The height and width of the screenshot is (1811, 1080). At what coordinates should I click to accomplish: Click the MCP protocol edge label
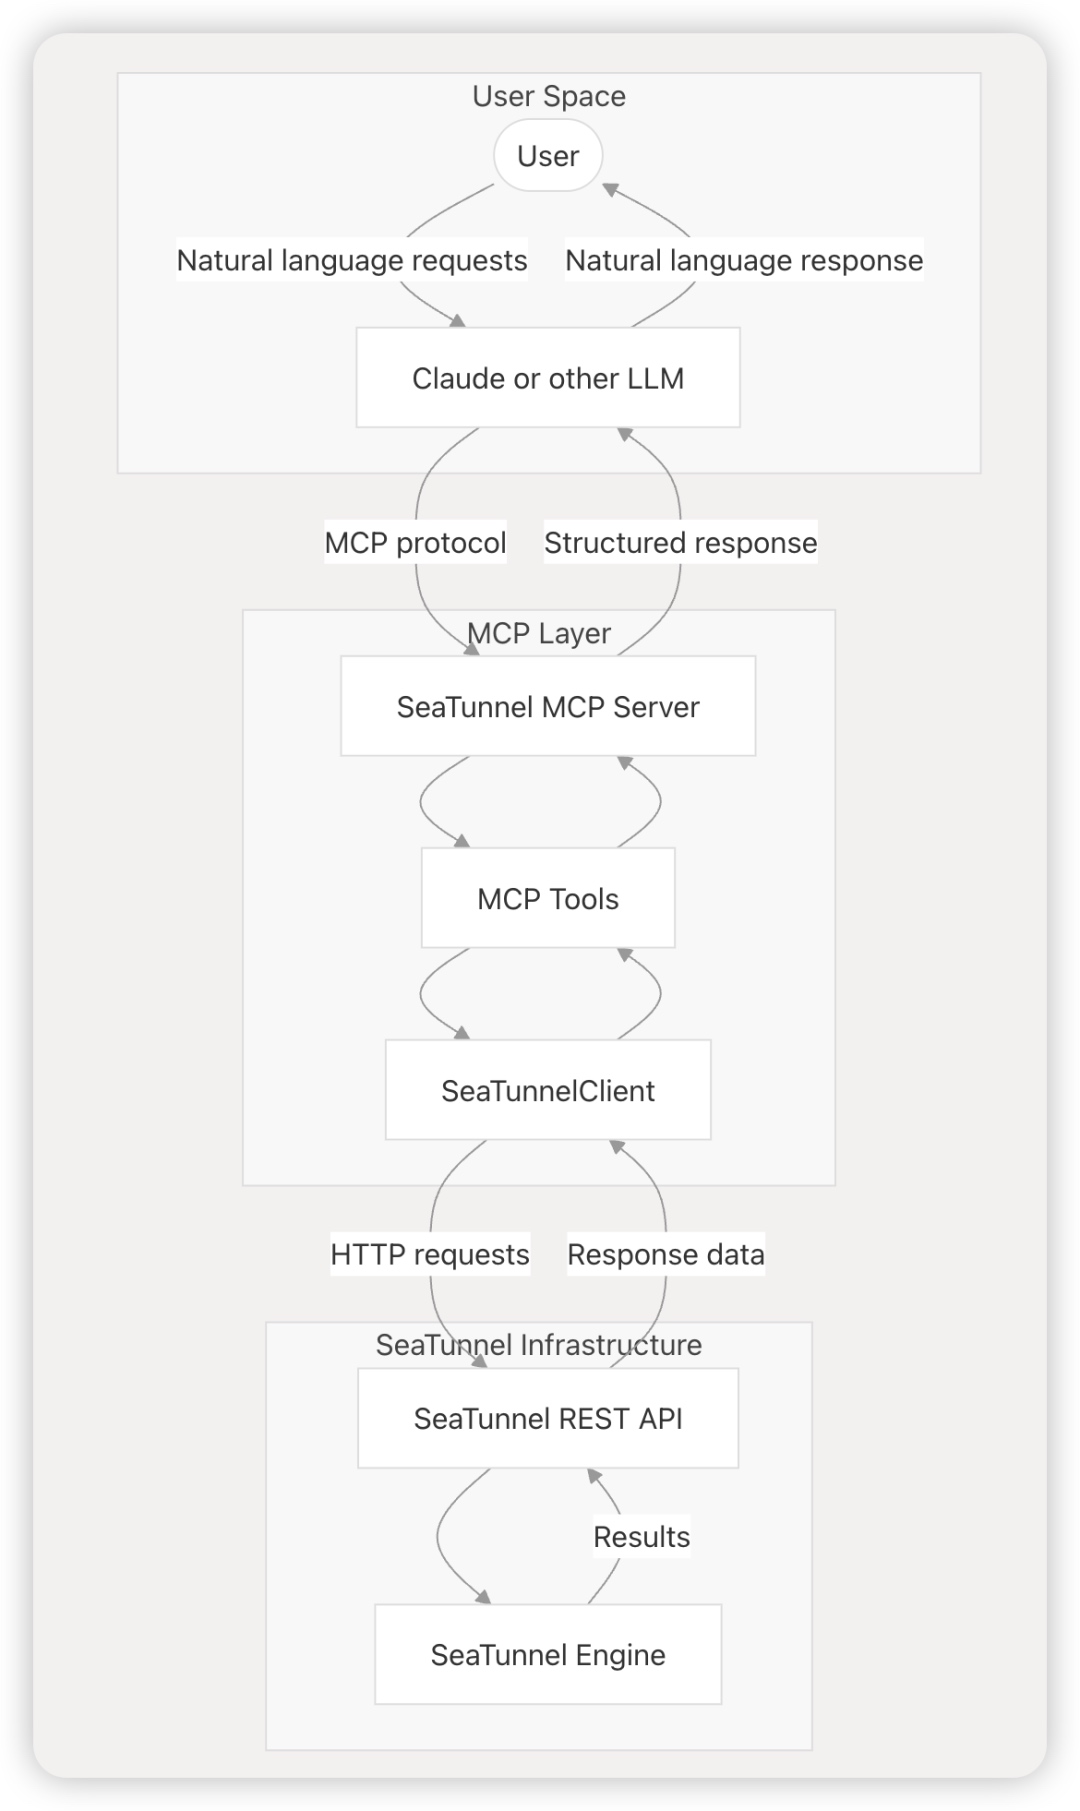tap(415, 542)
